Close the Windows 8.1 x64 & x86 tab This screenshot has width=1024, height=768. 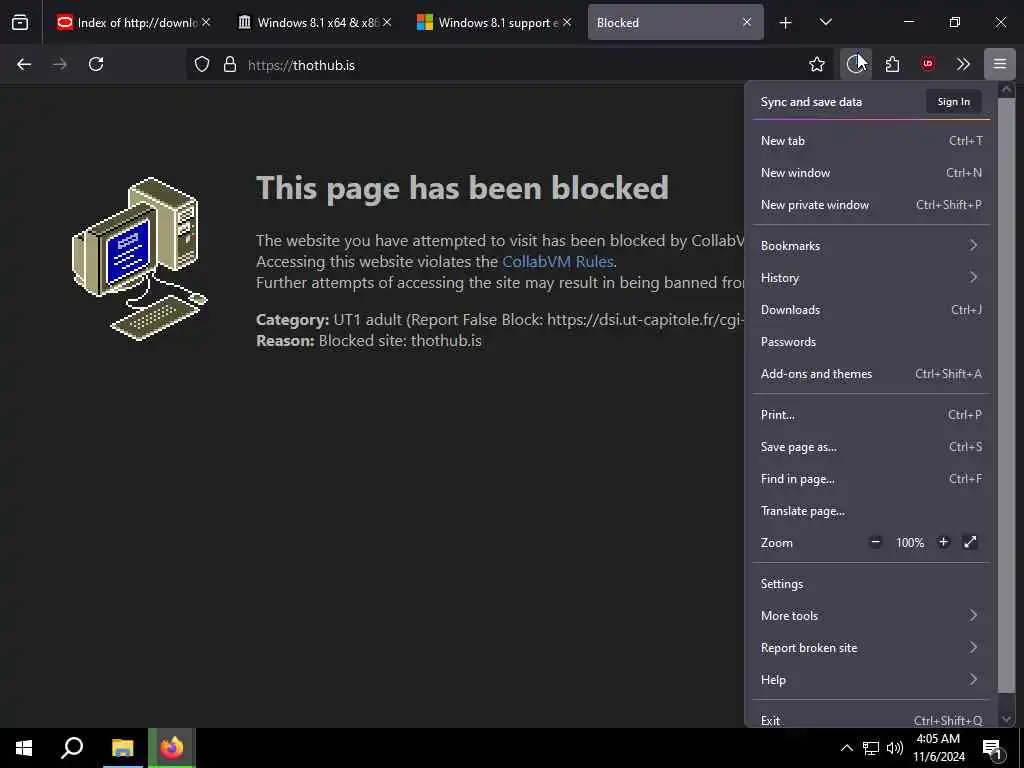pos(387,22)
